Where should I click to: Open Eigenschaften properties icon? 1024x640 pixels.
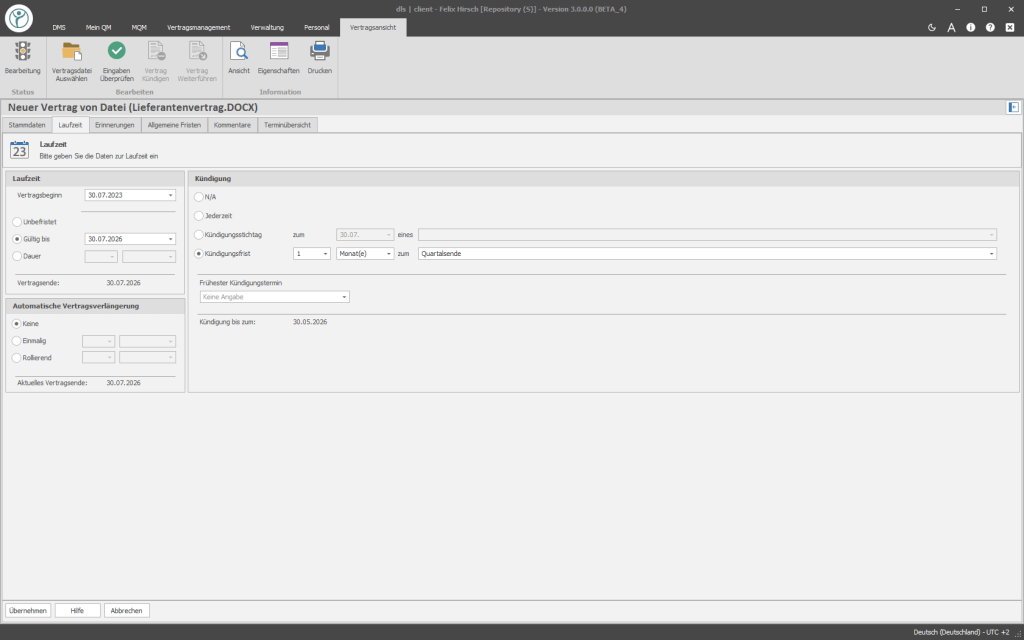pos(279,51)
